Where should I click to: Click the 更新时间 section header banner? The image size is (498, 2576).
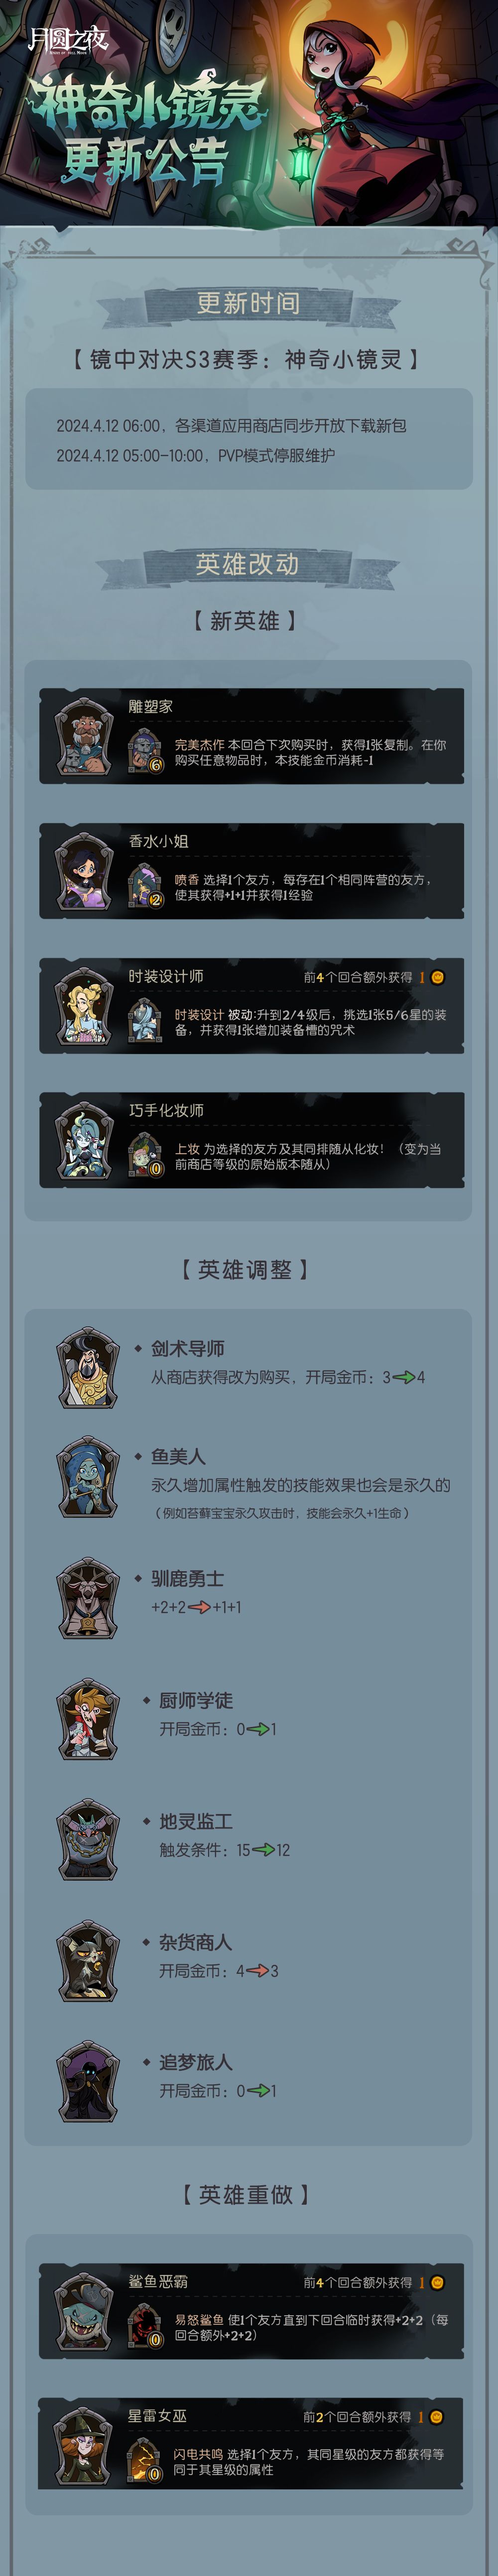[x=248, y=303]
